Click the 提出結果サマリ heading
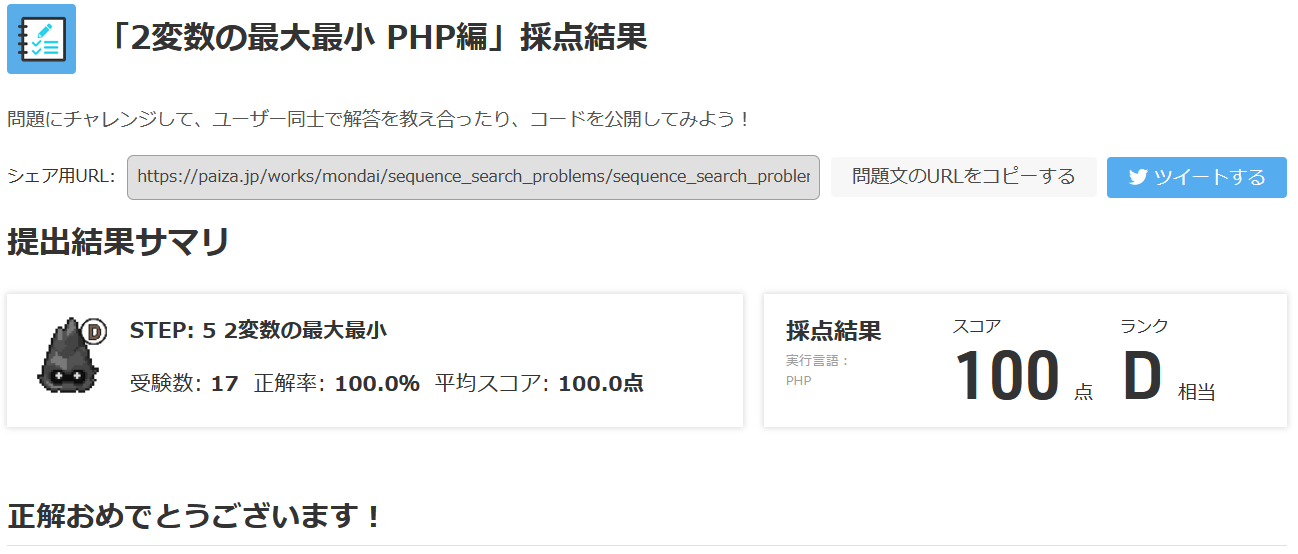The height and width of the screenshot is (554, 1298). [x=118, y=242]
